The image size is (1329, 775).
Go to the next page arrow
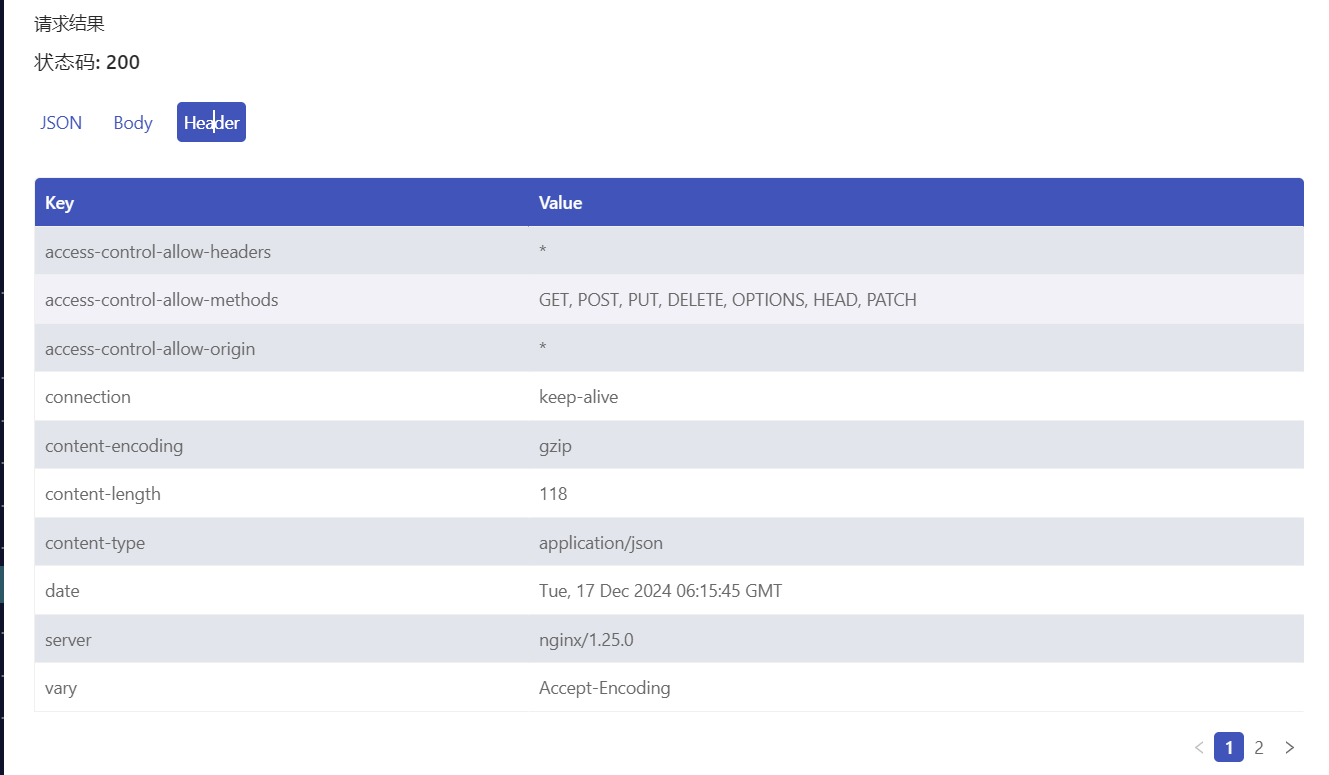pyautogui.click(x=1289, y=747)
